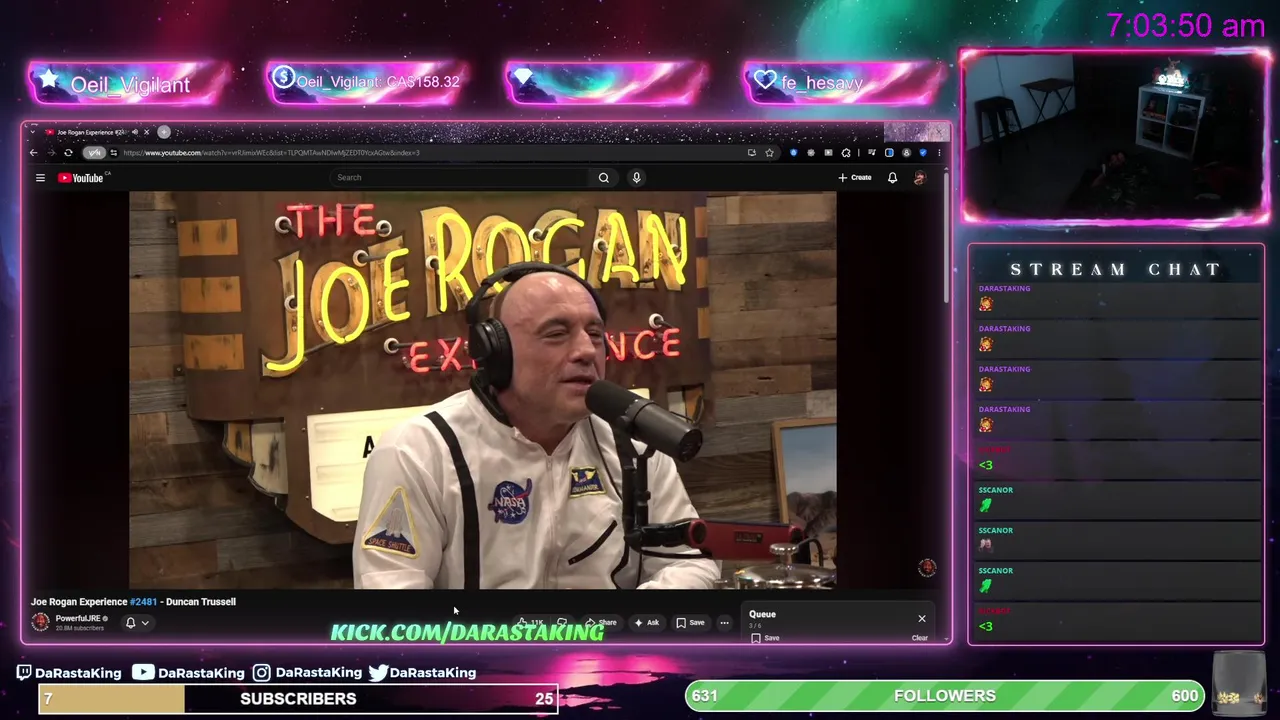Open the YouTube guide hamburger menu

pyautogui.click(x=40, y=178)
